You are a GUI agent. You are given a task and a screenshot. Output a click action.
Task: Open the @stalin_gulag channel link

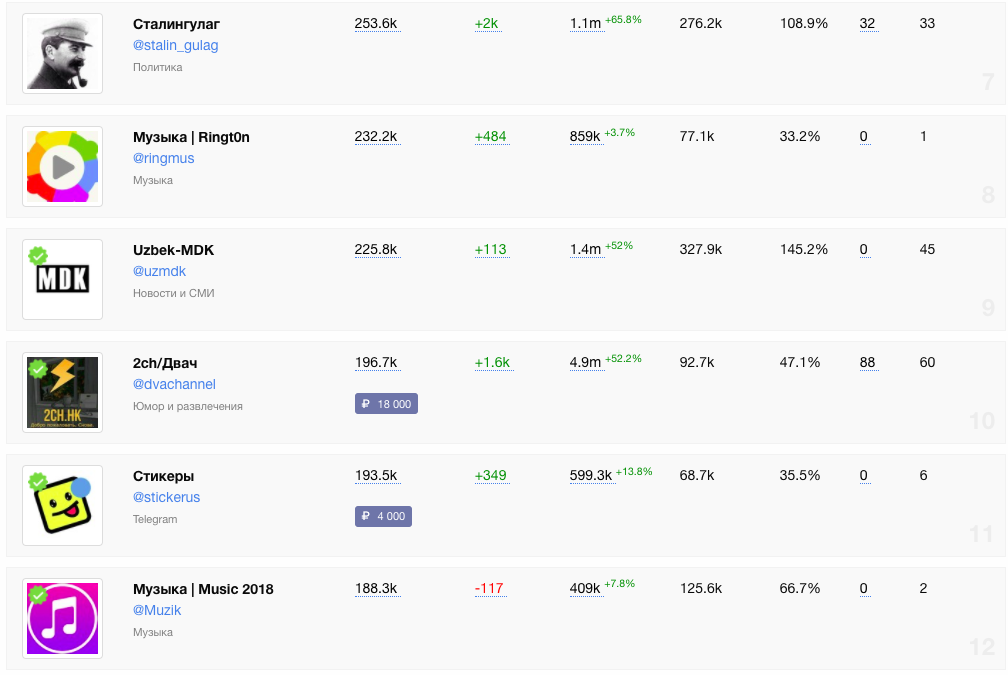175,45
